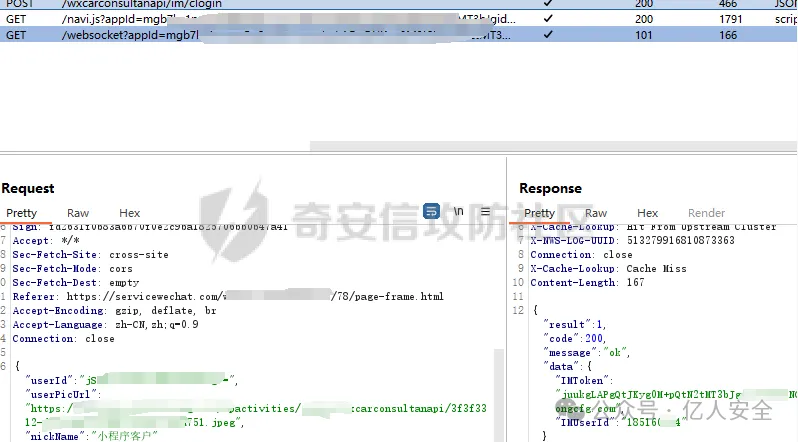Open the Response Render tab
Image resolution: width=798 pixels, height=442 pixels.
click(706, 213)
